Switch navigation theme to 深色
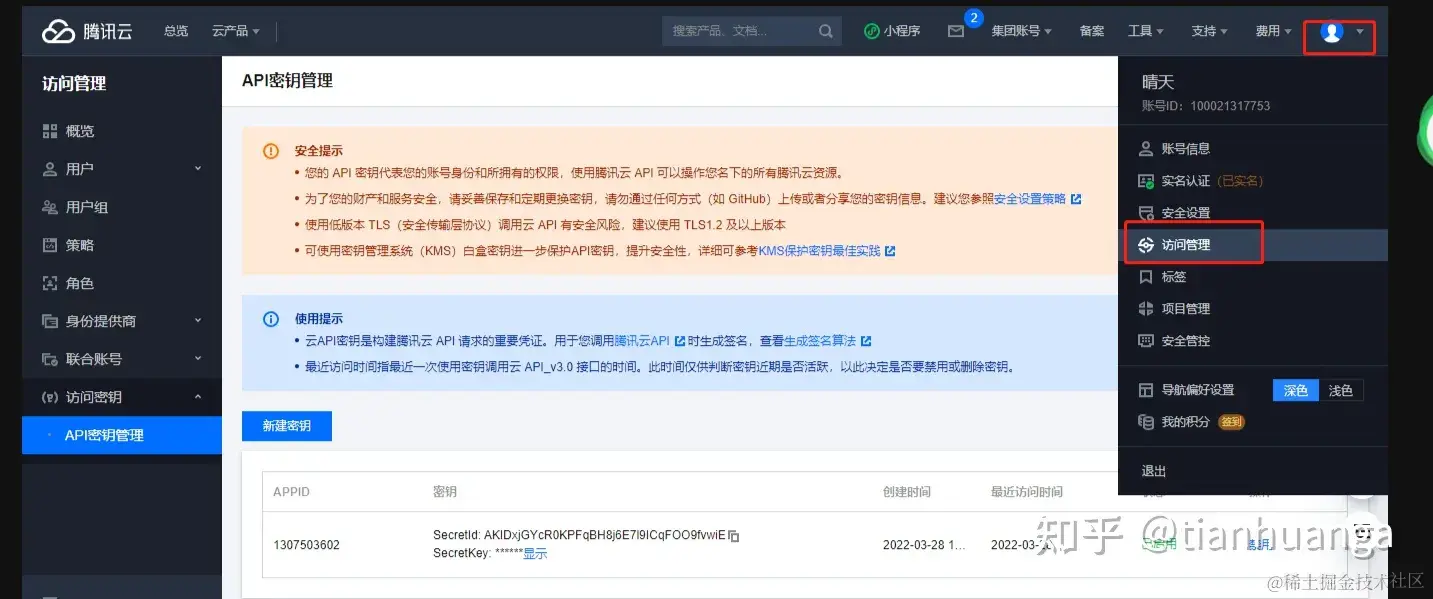The height and width of the screenshot is (599, 1433). [1296, 390]
